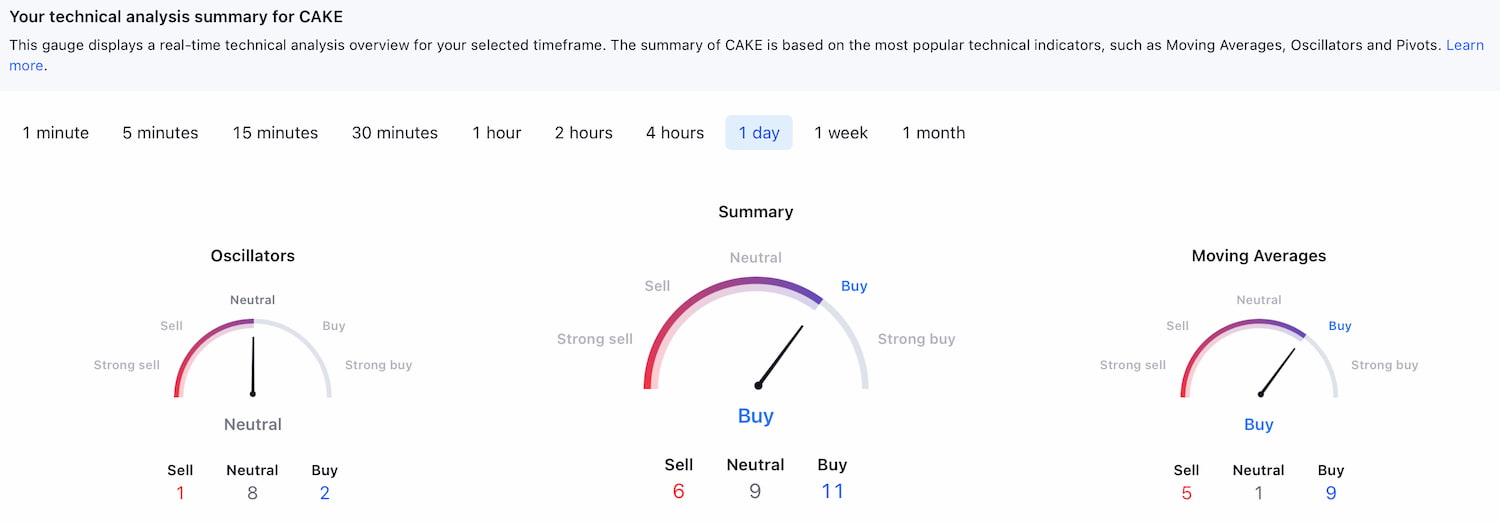Switch to 1 week timeframe
1500x524 pixels.
point(841,133)
